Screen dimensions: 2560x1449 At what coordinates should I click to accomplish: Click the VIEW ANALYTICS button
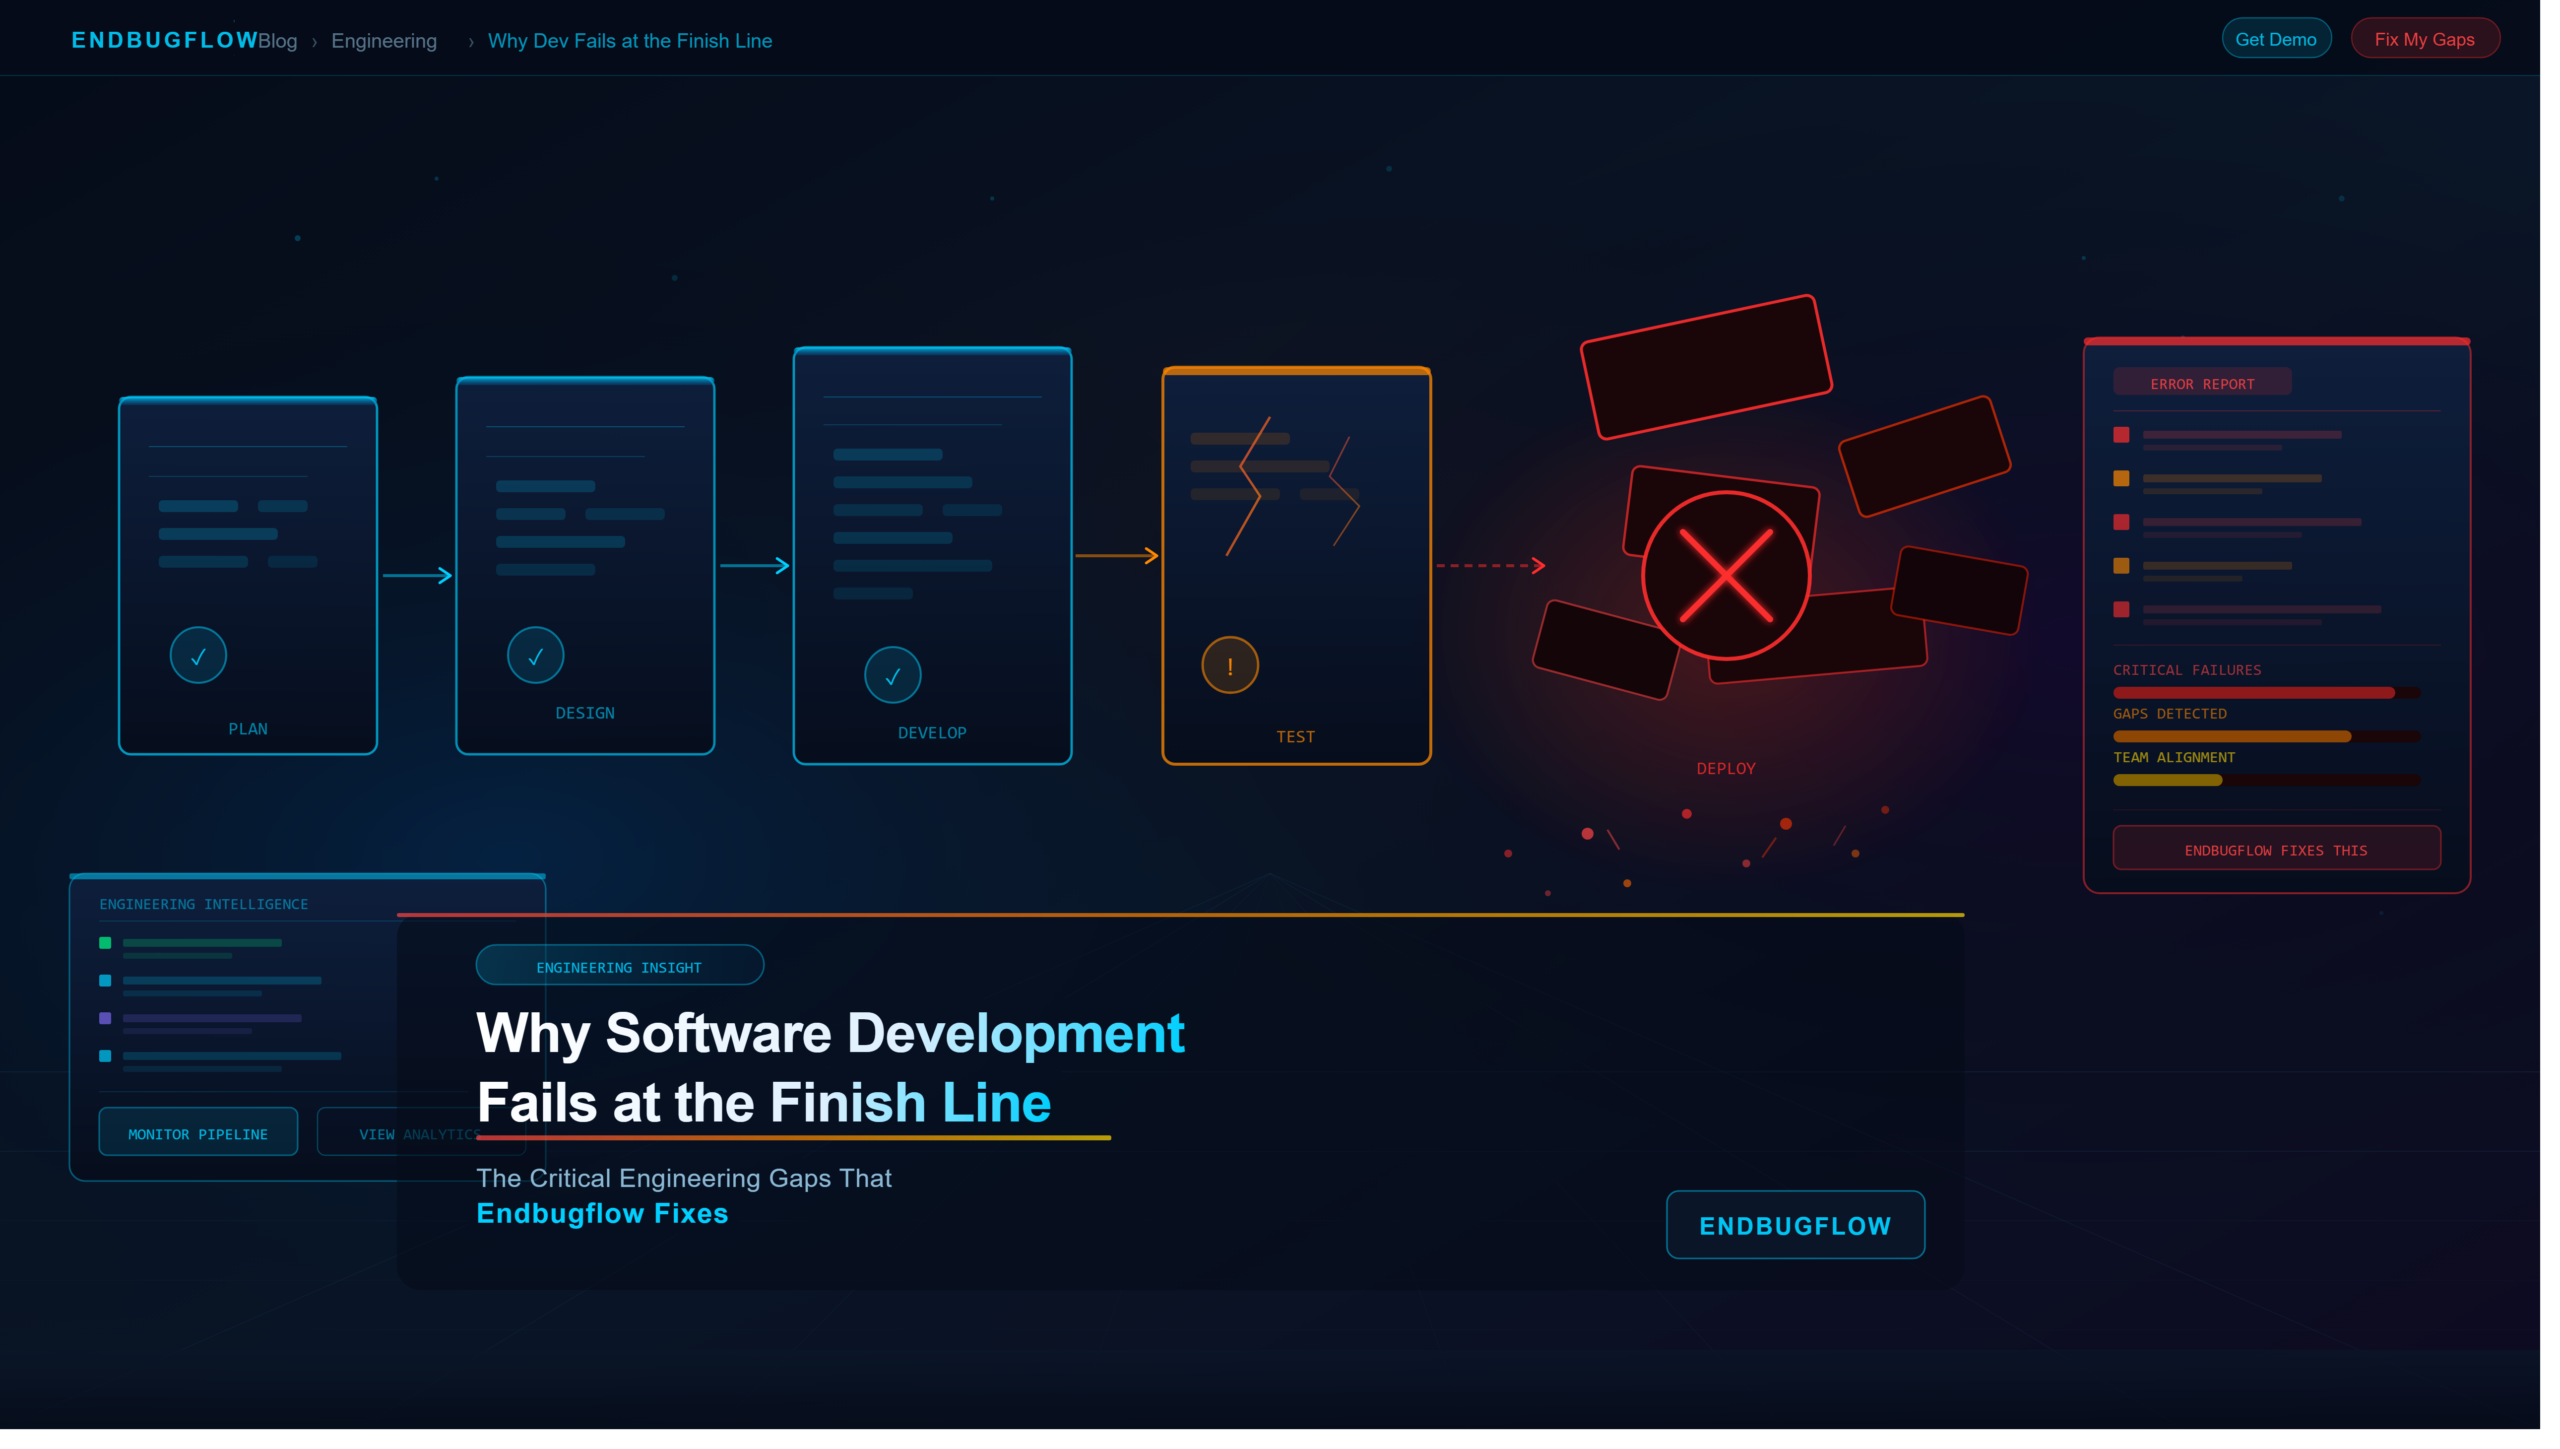[x=420, y=1132]
